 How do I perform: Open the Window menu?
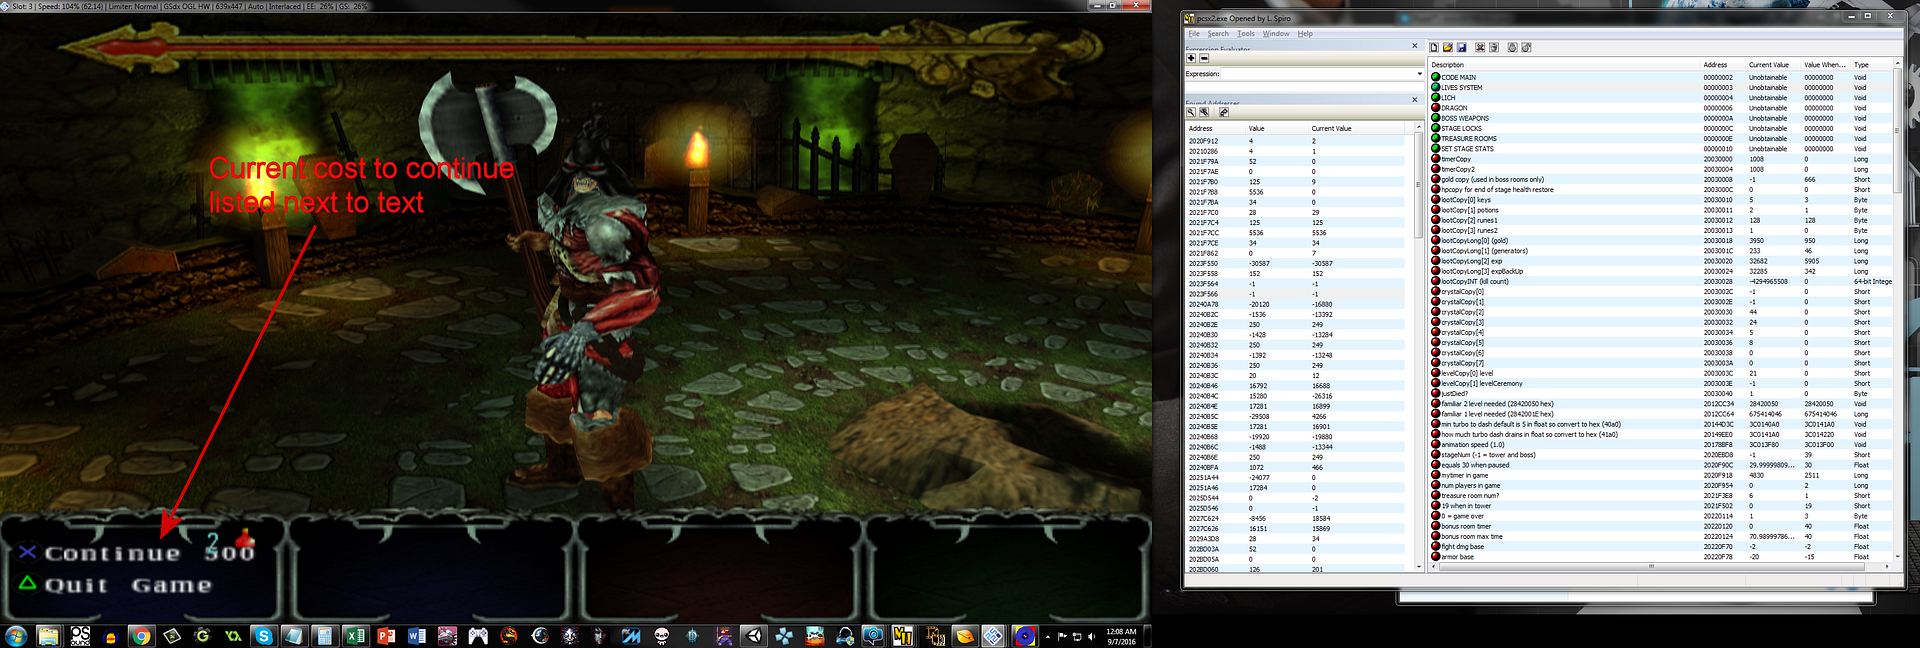[x=1276, y=34]
